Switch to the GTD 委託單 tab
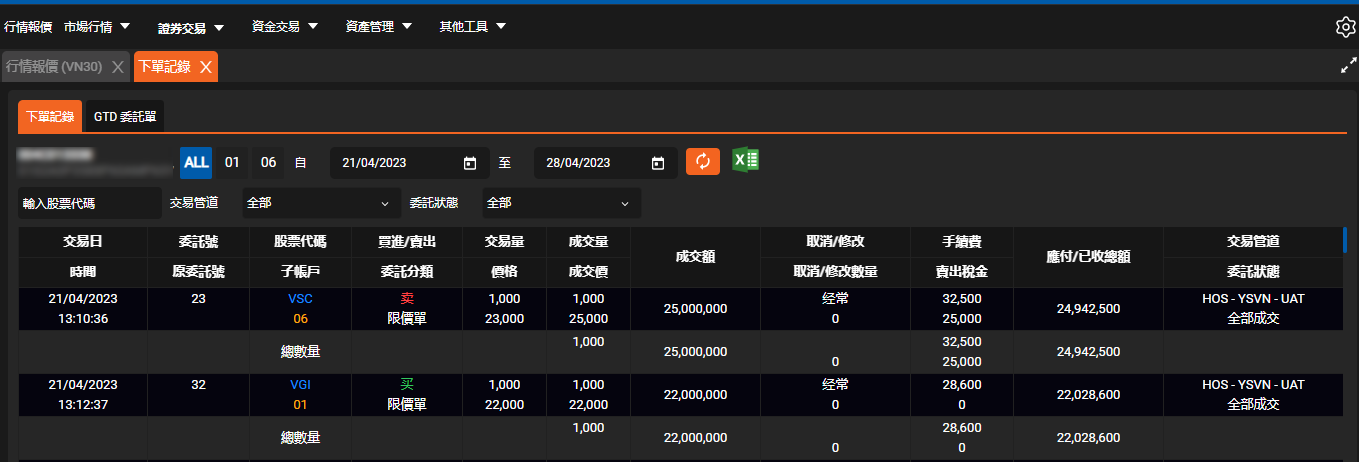 point(125,117)
